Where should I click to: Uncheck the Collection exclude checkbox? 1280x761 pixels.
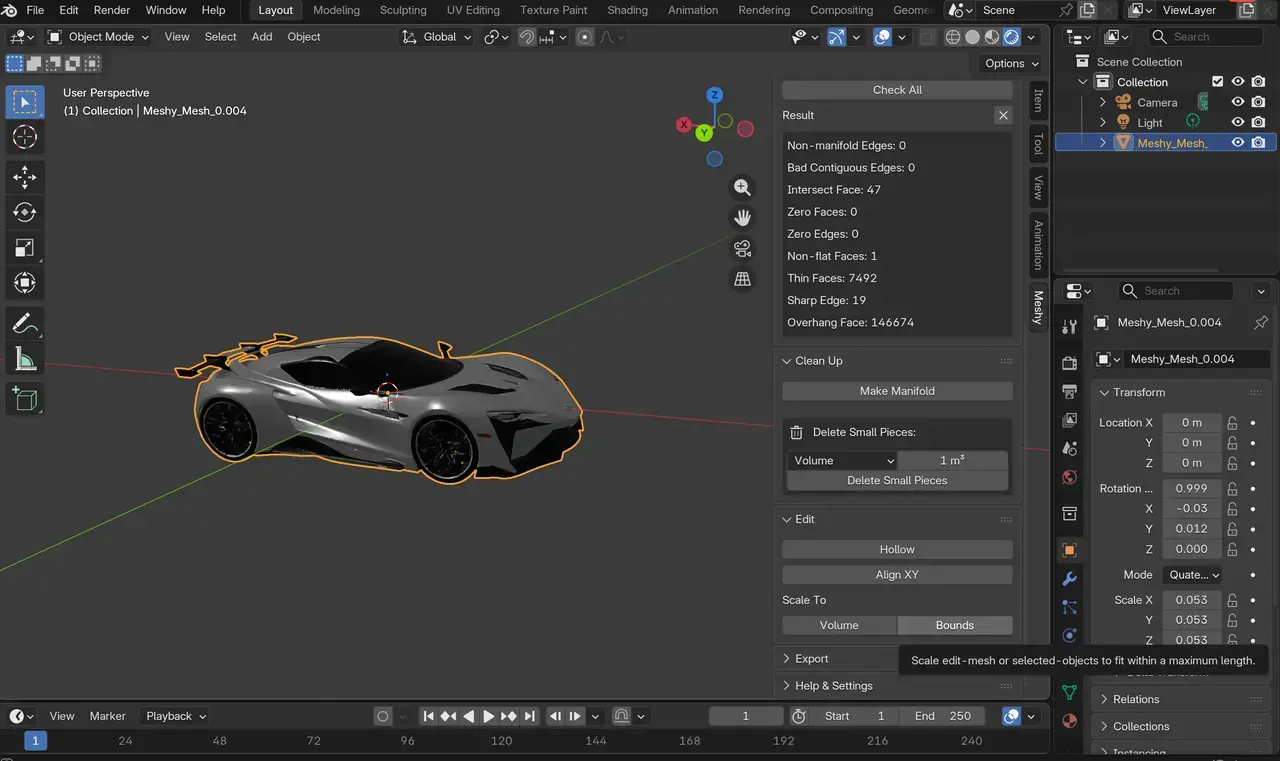click(x=1217, y=82)
